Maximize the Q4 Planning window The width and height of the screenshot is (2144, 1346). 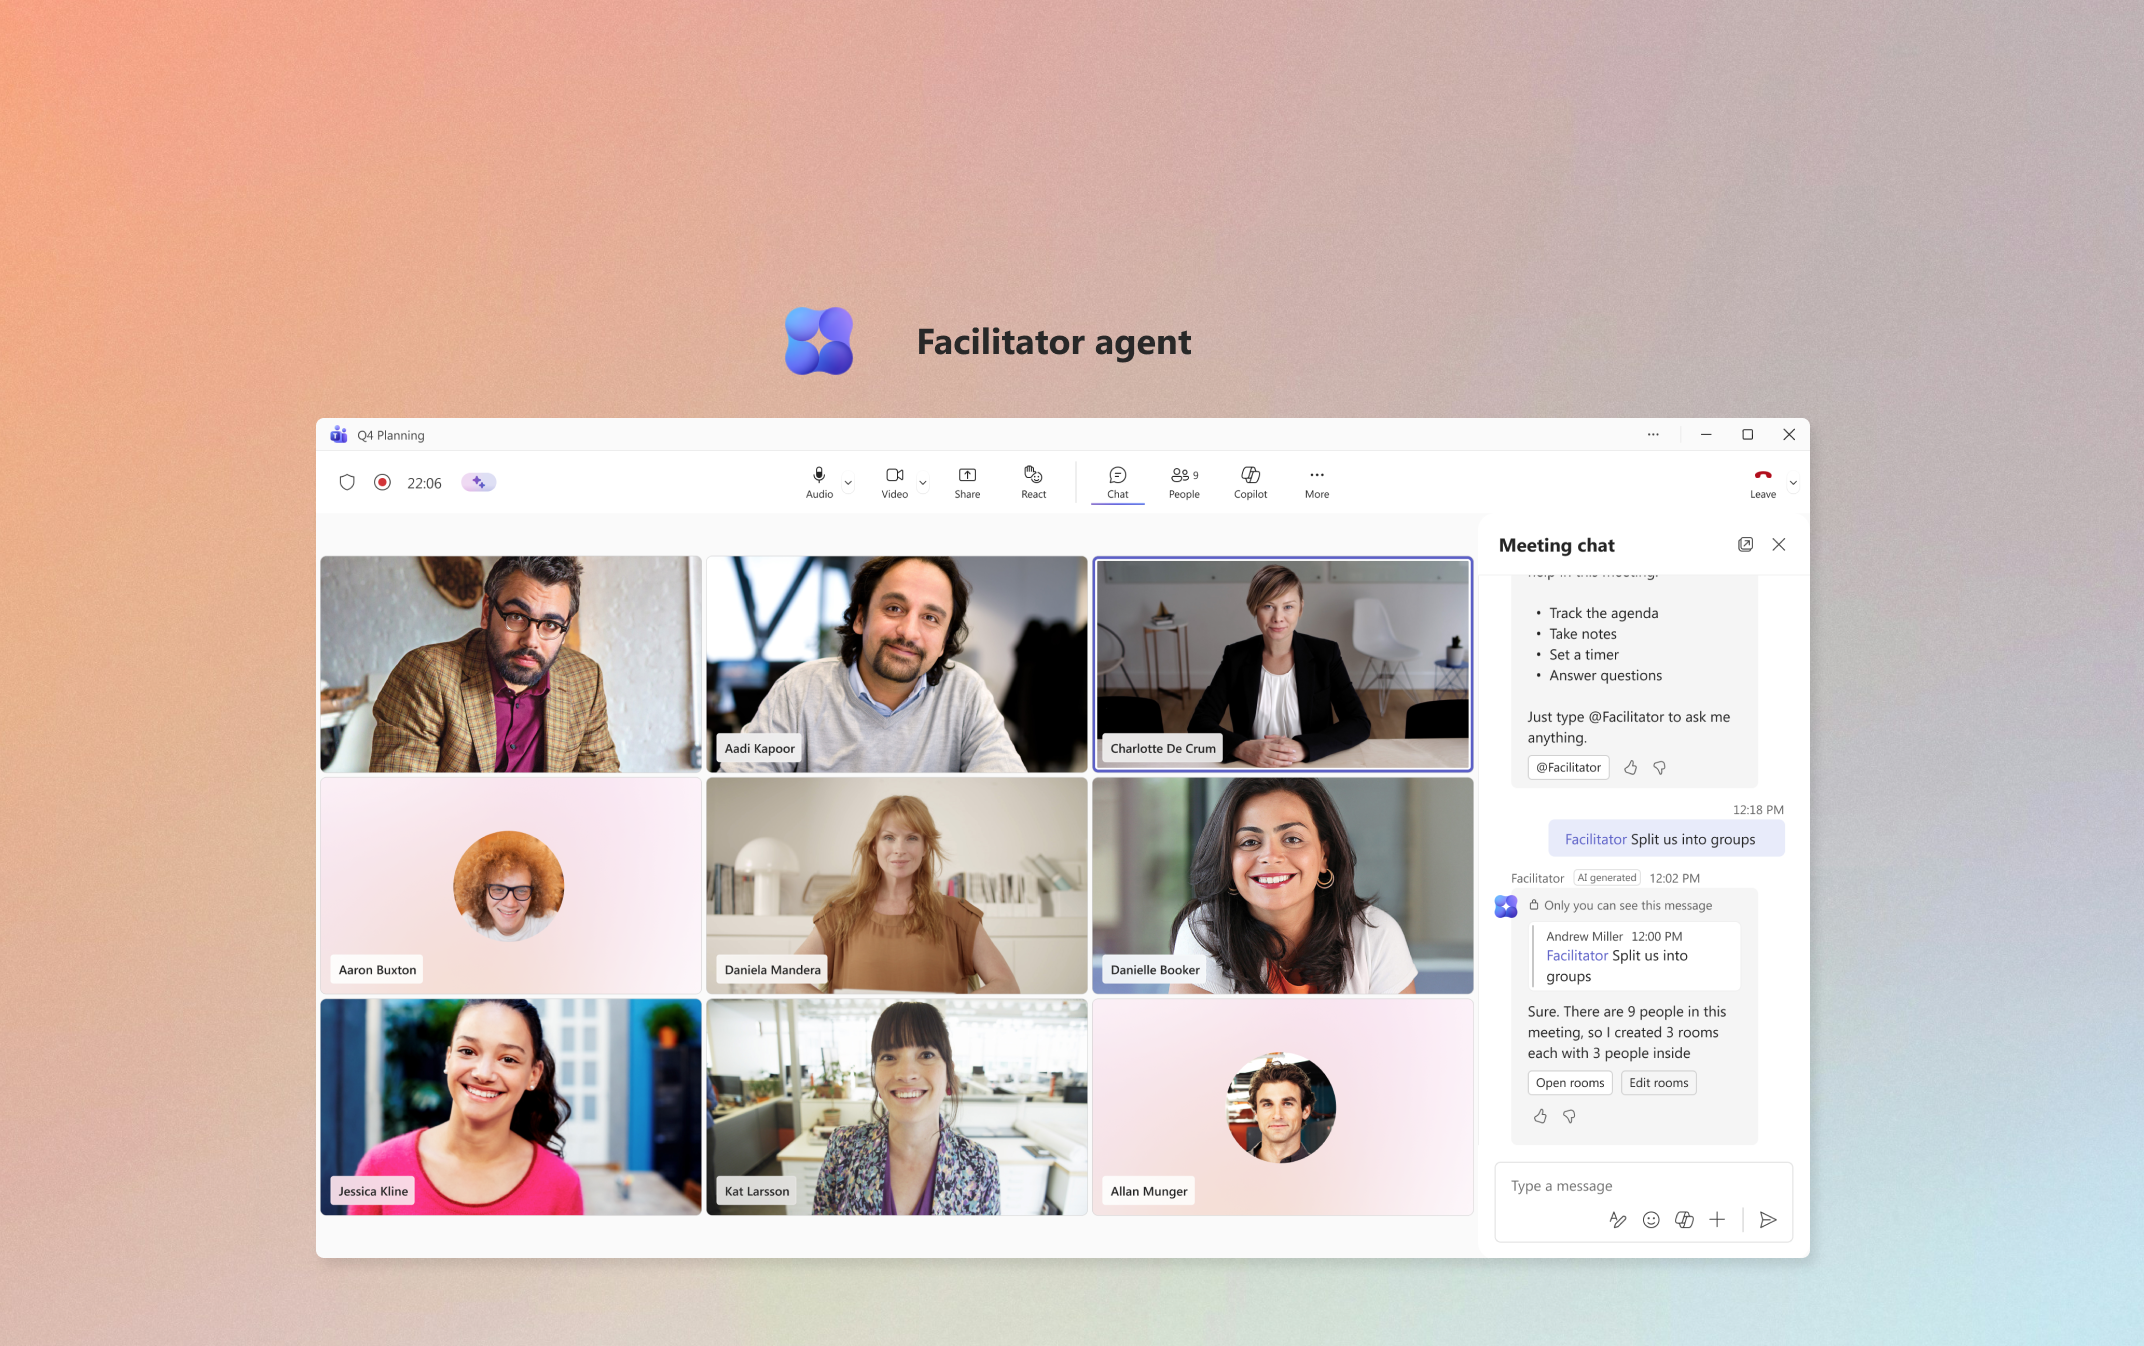click(1748, 434)
